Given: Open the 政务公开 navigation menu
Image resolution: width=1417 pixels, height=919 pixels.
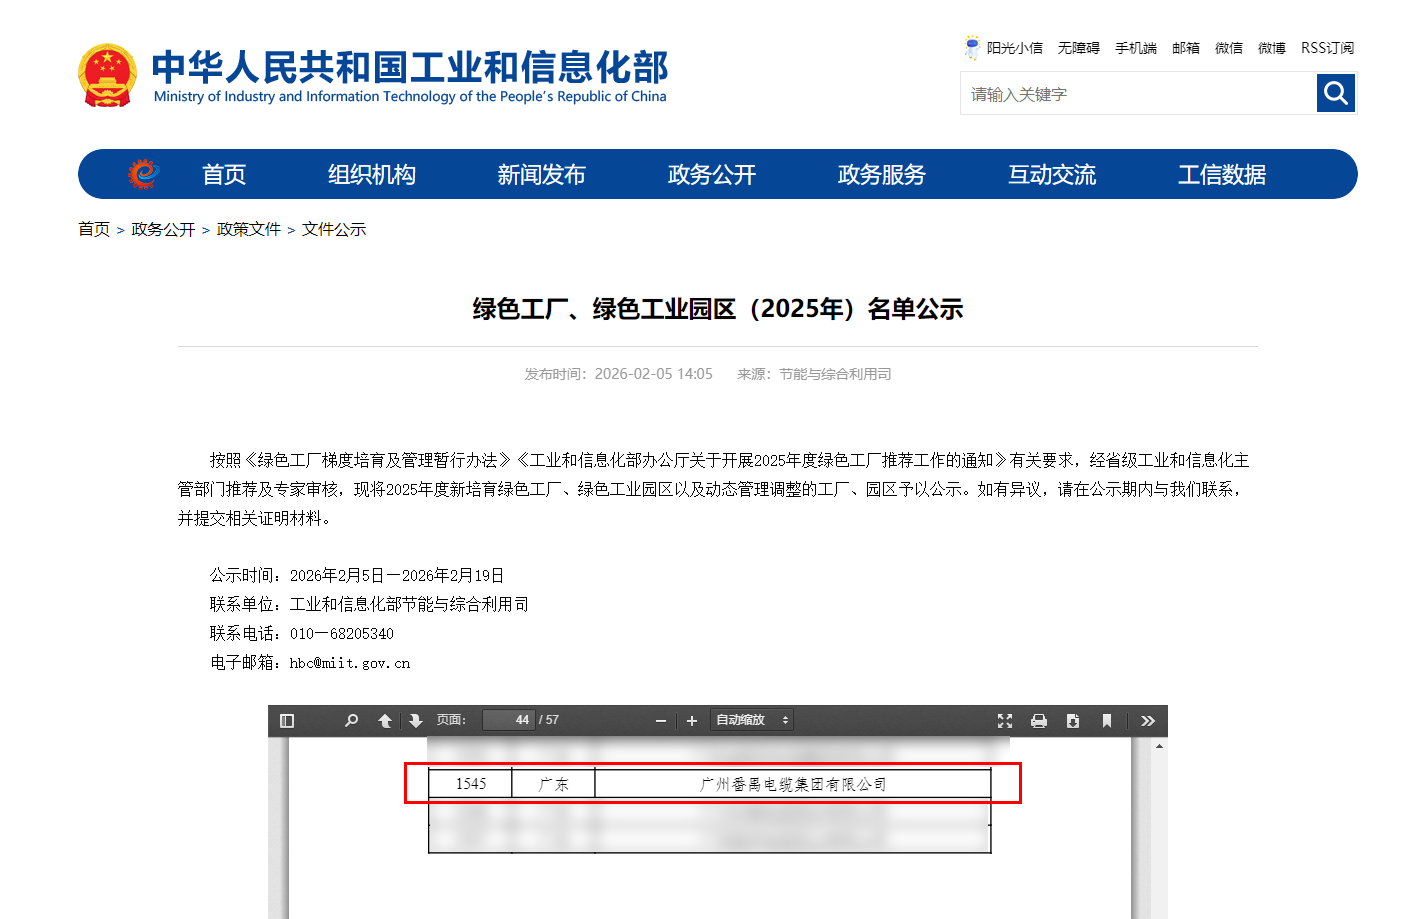Looking at the screenshot, I should (x=711, y=175).
